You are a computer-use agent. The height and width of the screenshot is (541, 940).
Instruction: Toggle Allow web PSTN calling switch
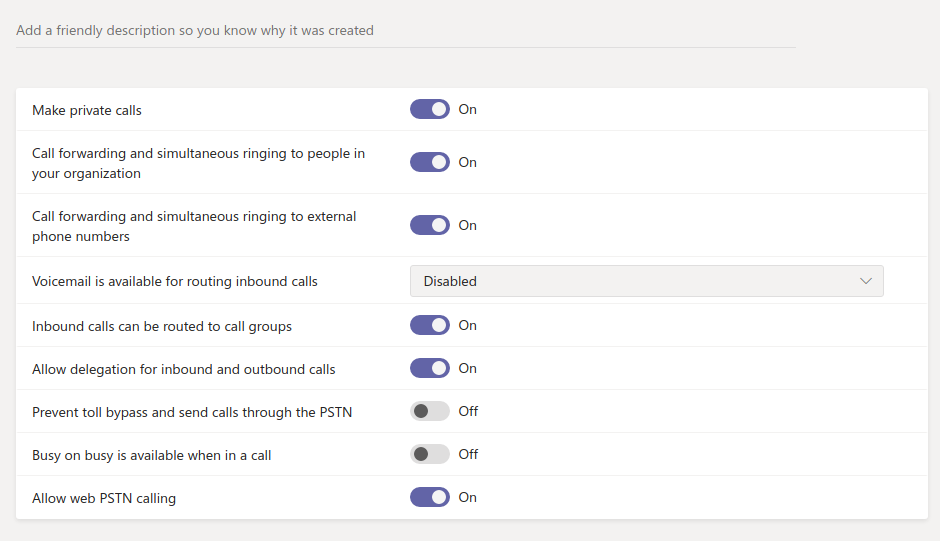coord(430,497)
